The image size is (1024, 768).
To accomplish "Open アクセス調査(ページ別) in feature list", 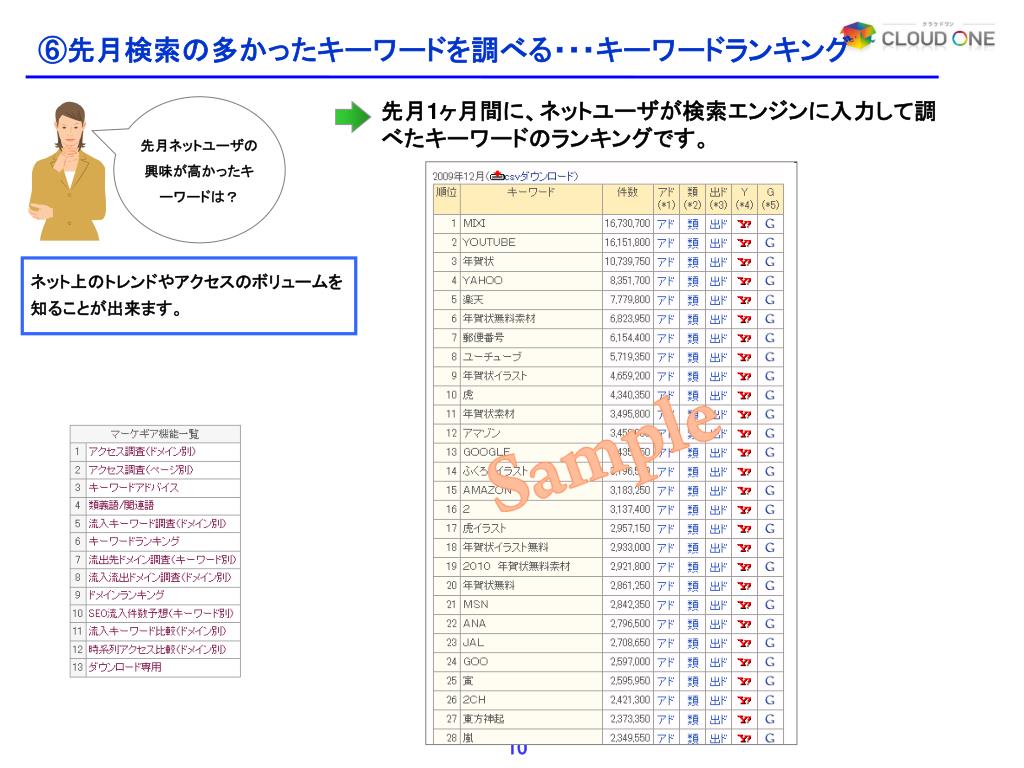I will (140, 470).
